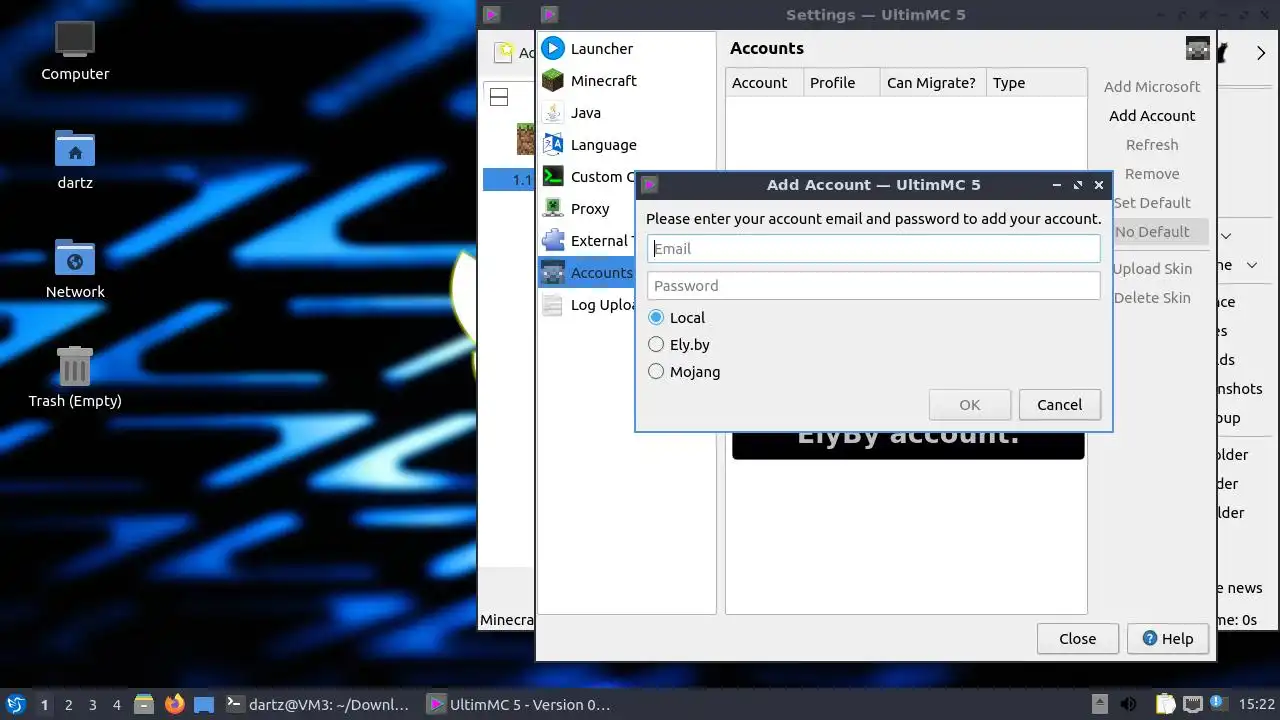
Task: Open the Log Upload settings page
Action: 587,304
